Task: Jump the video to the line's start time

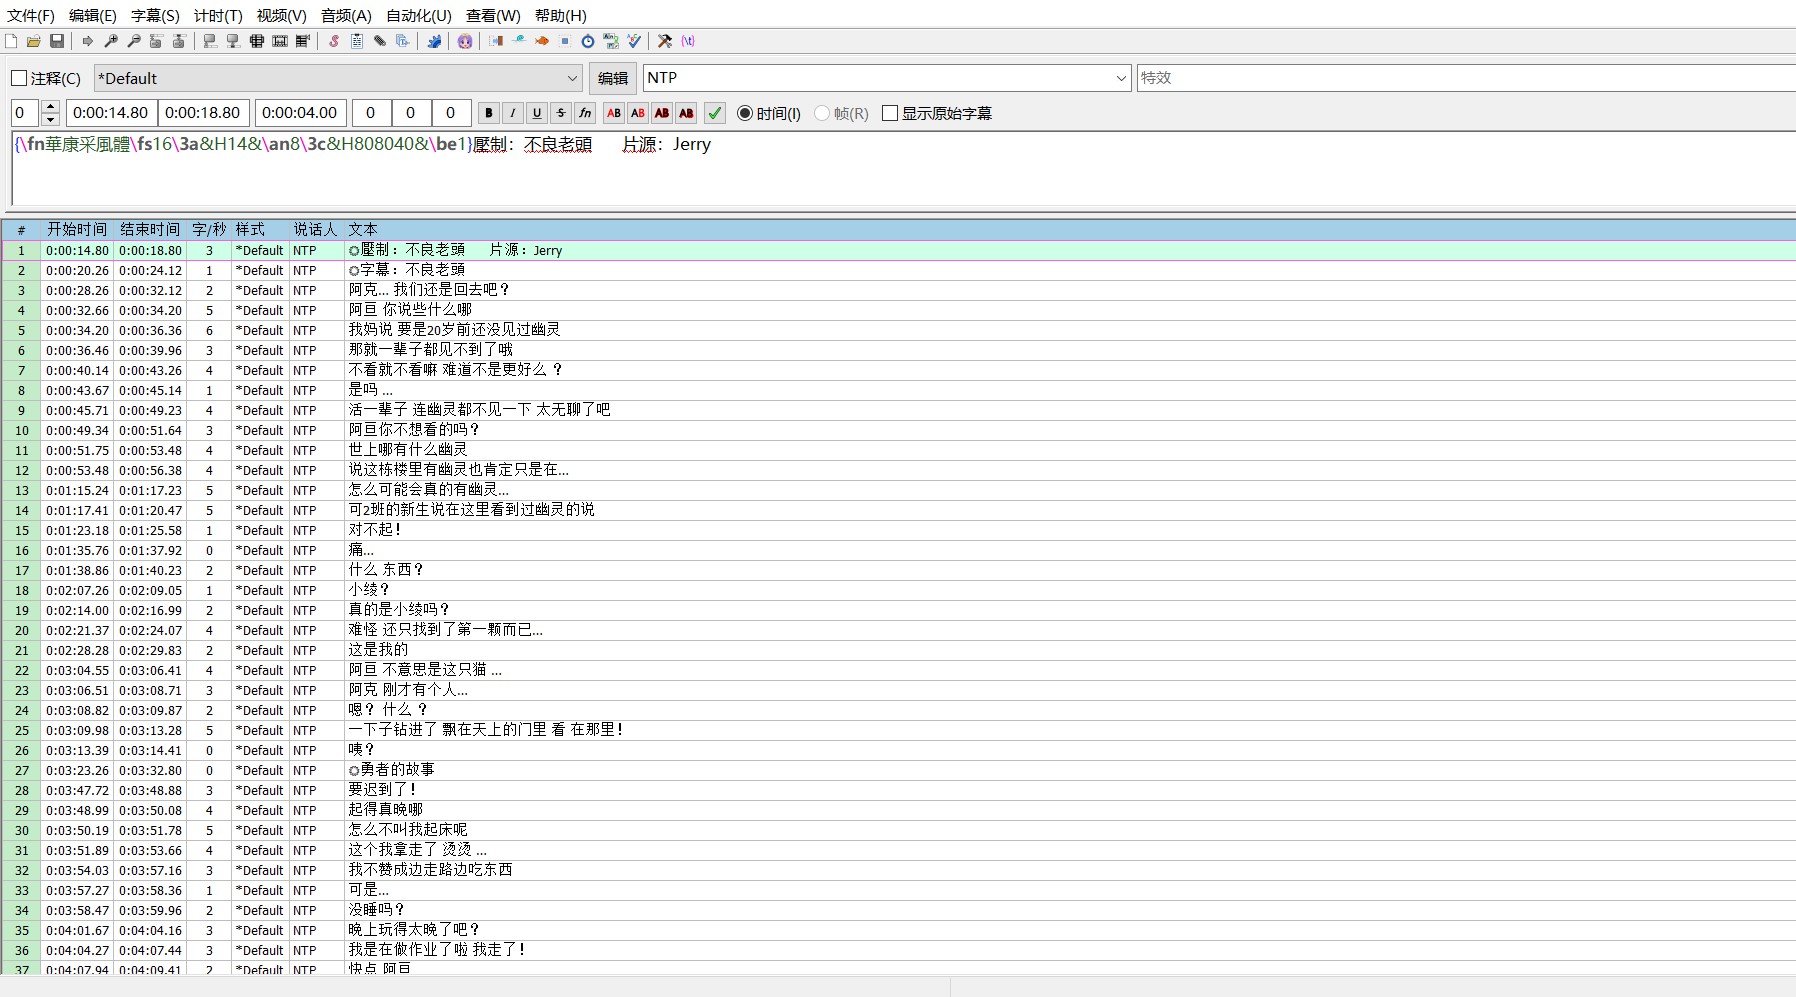Action: tap(156, 41)
